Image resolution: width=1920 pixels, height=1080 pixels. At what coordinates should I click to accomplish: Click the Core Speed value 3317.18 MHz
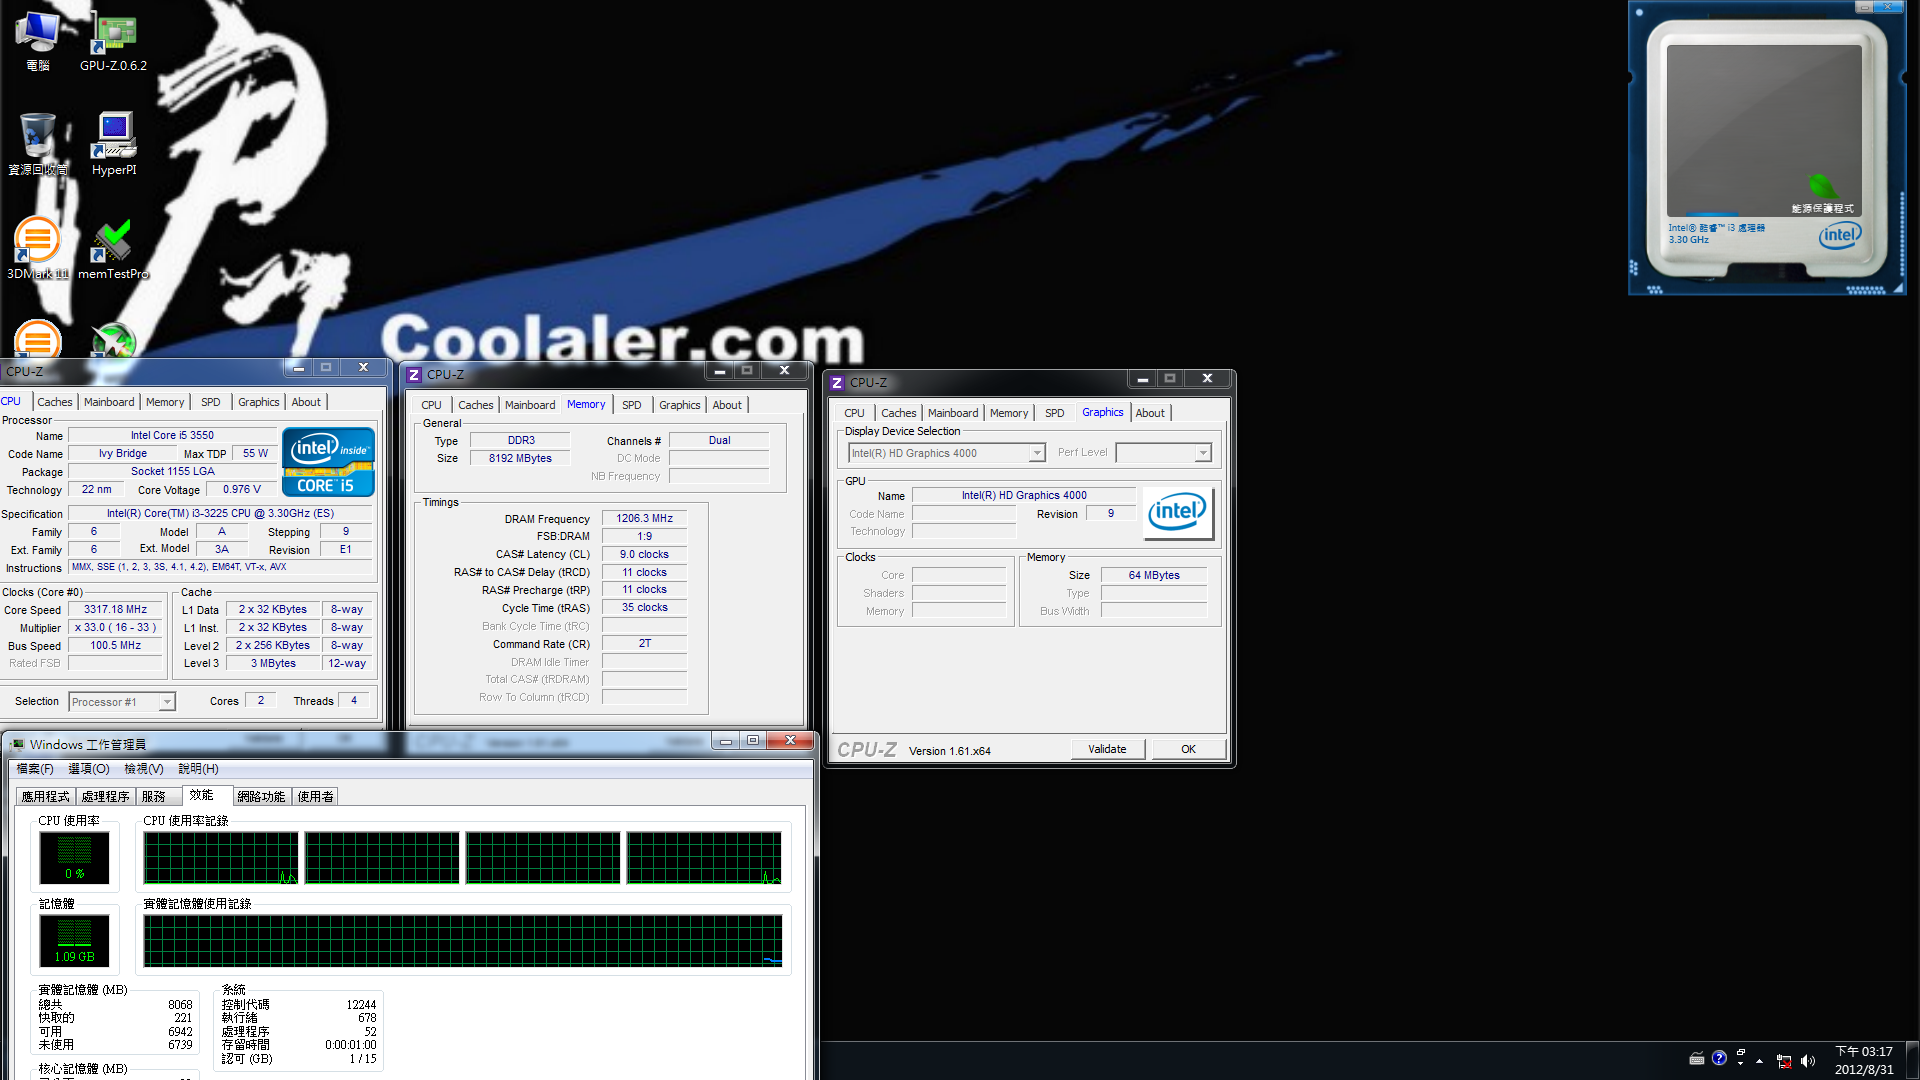click(x=115, y=609)
